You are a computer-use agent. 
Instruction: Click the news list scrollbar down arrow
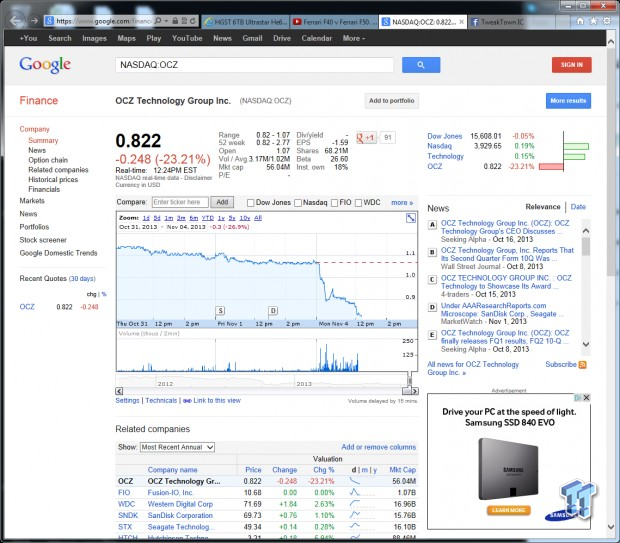click(586, 344)
